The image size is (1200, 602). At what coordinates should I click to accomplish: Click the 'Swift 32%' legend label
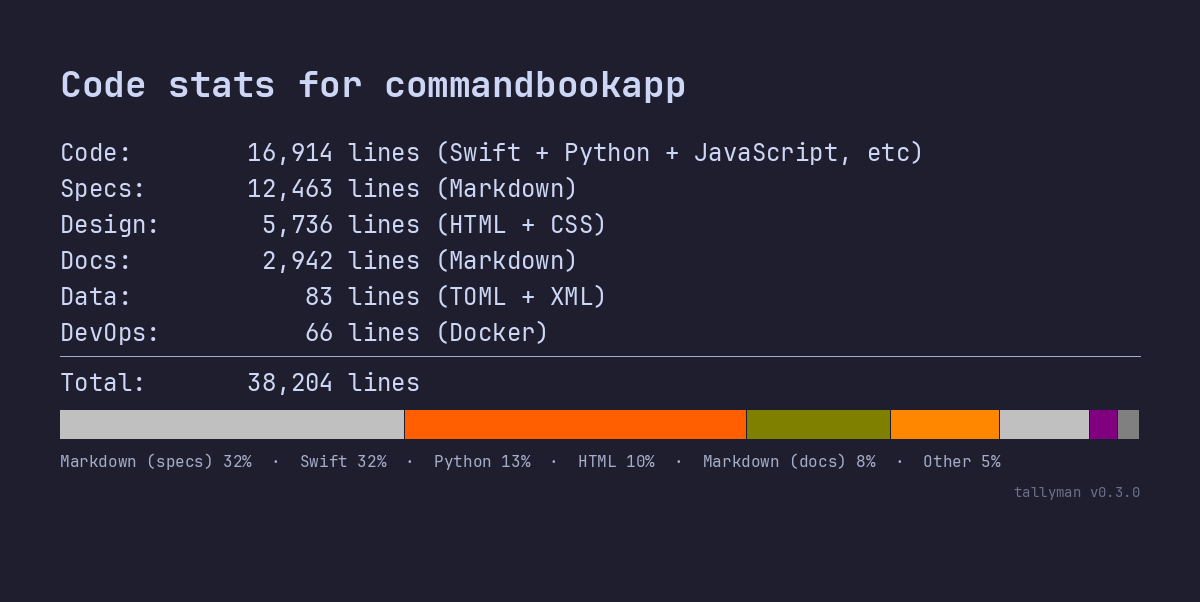[343, 461]
